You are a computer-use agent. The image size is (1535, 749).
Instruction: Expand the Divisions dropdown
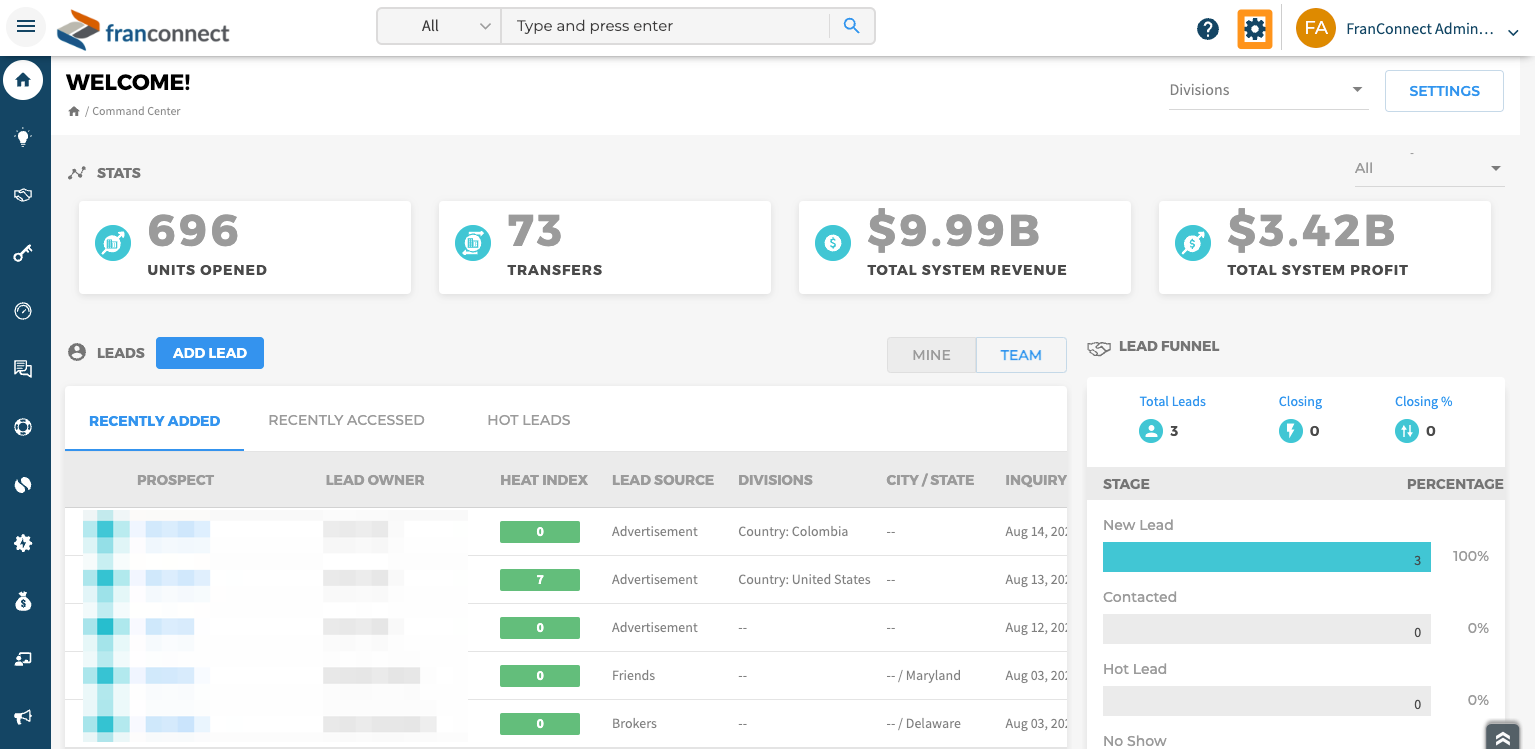click(x=1267, y=90)
